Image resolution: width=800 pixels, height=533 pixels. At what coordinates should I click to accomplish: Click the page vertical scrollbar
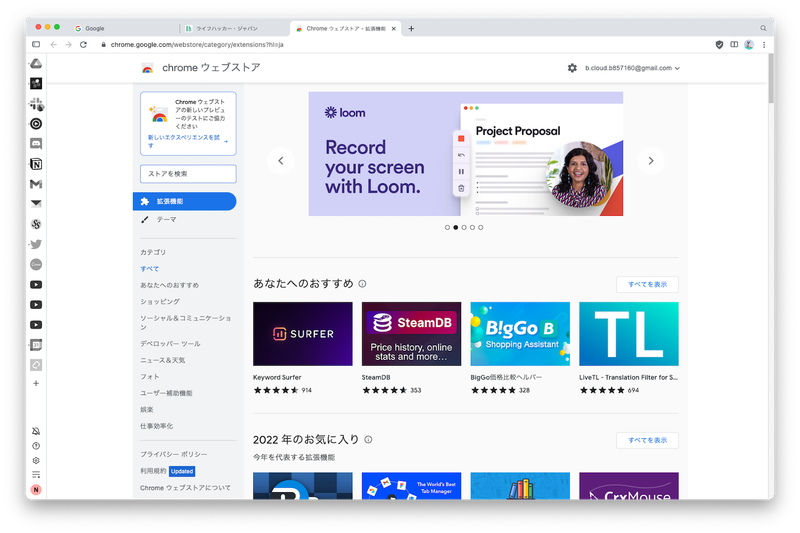tap(770, 79)
